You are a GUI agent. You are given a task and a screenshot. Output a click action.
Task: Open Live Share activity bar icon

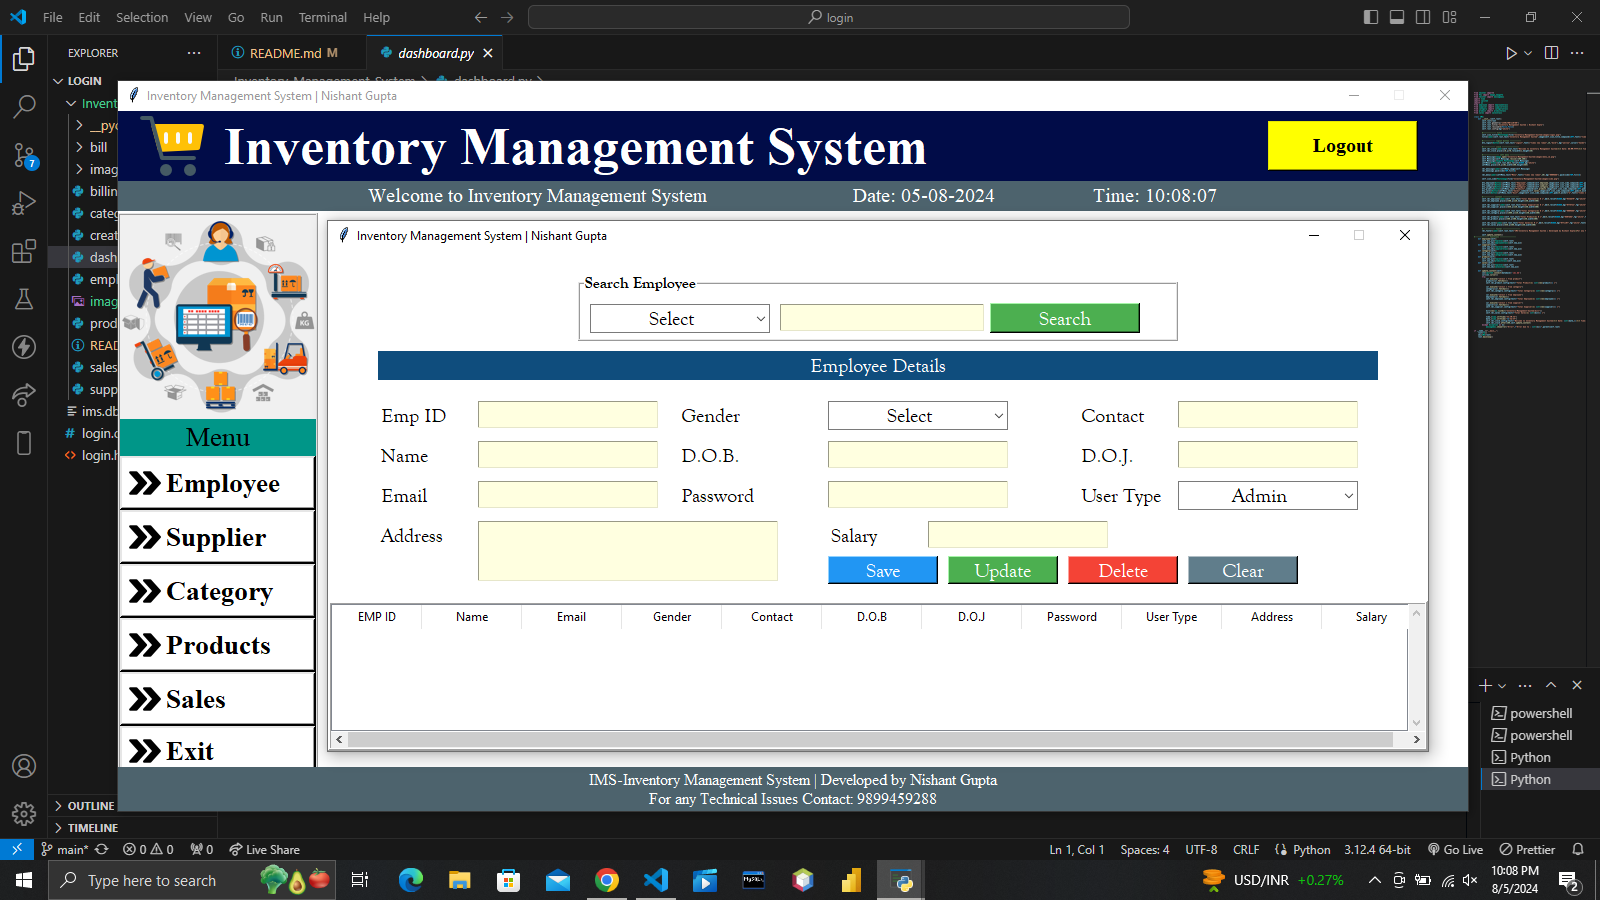(x=24, y=395)
